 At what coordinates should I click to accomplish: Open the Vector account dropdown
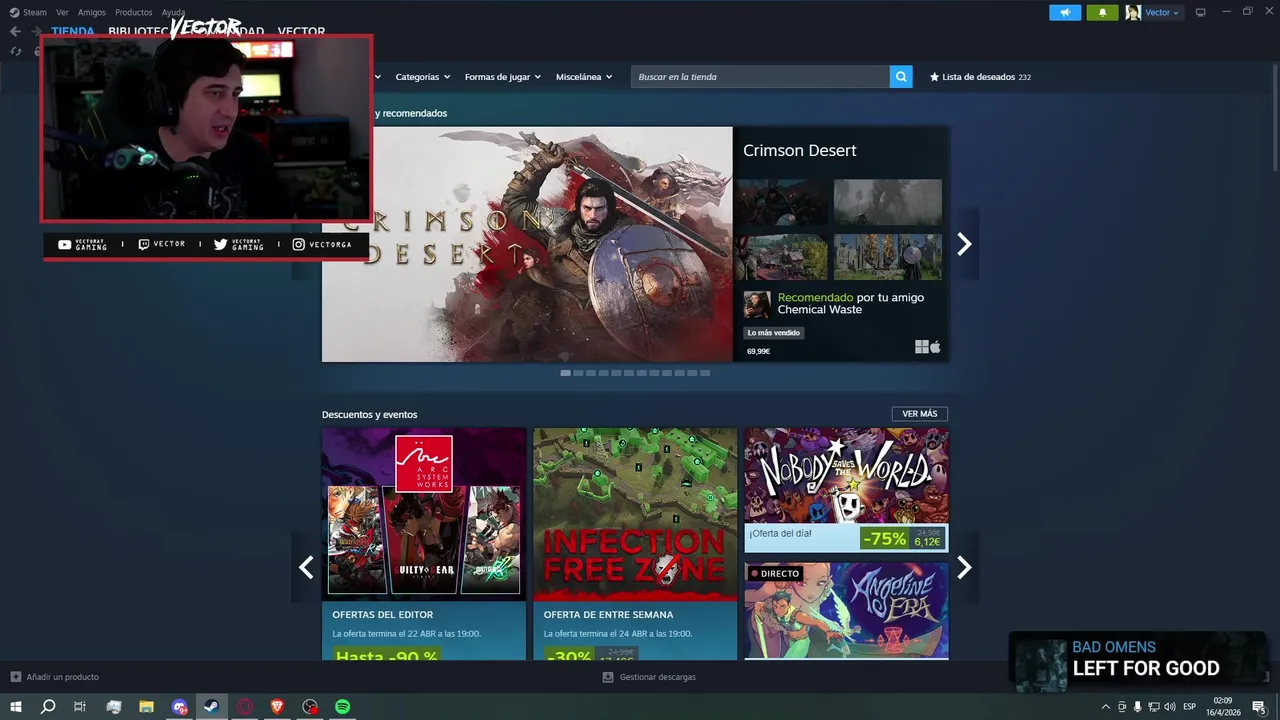pos(1162,13)
